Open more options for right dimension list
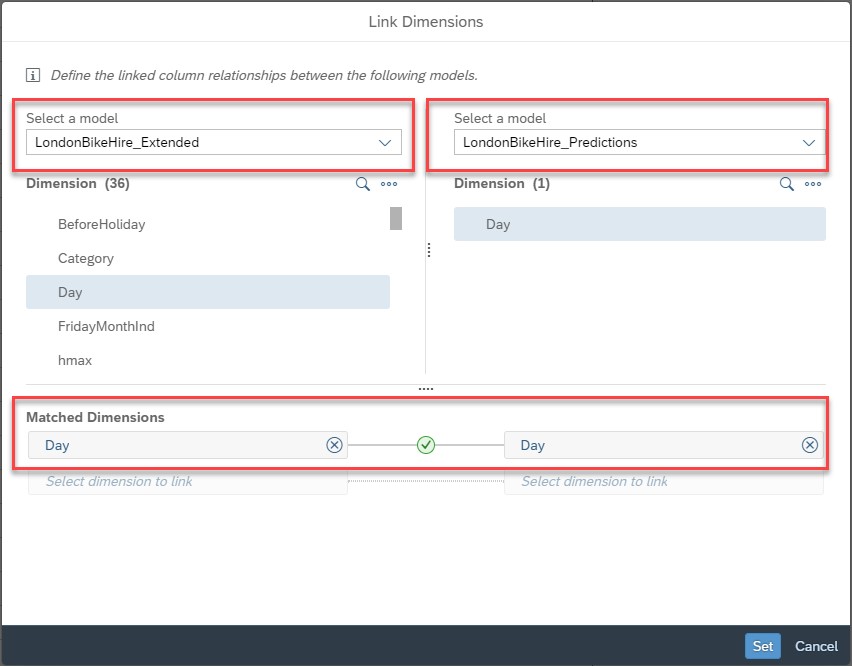Image resolution: width=852 pixels, height=666 pixels. (813, 184)
